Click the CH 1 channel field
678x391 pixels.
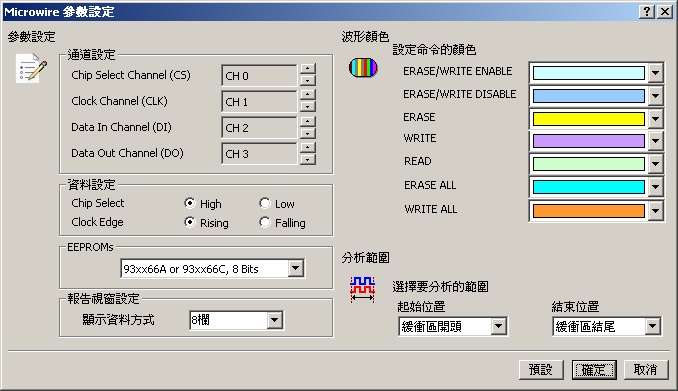pyautogui.click(x=259, y=102)
